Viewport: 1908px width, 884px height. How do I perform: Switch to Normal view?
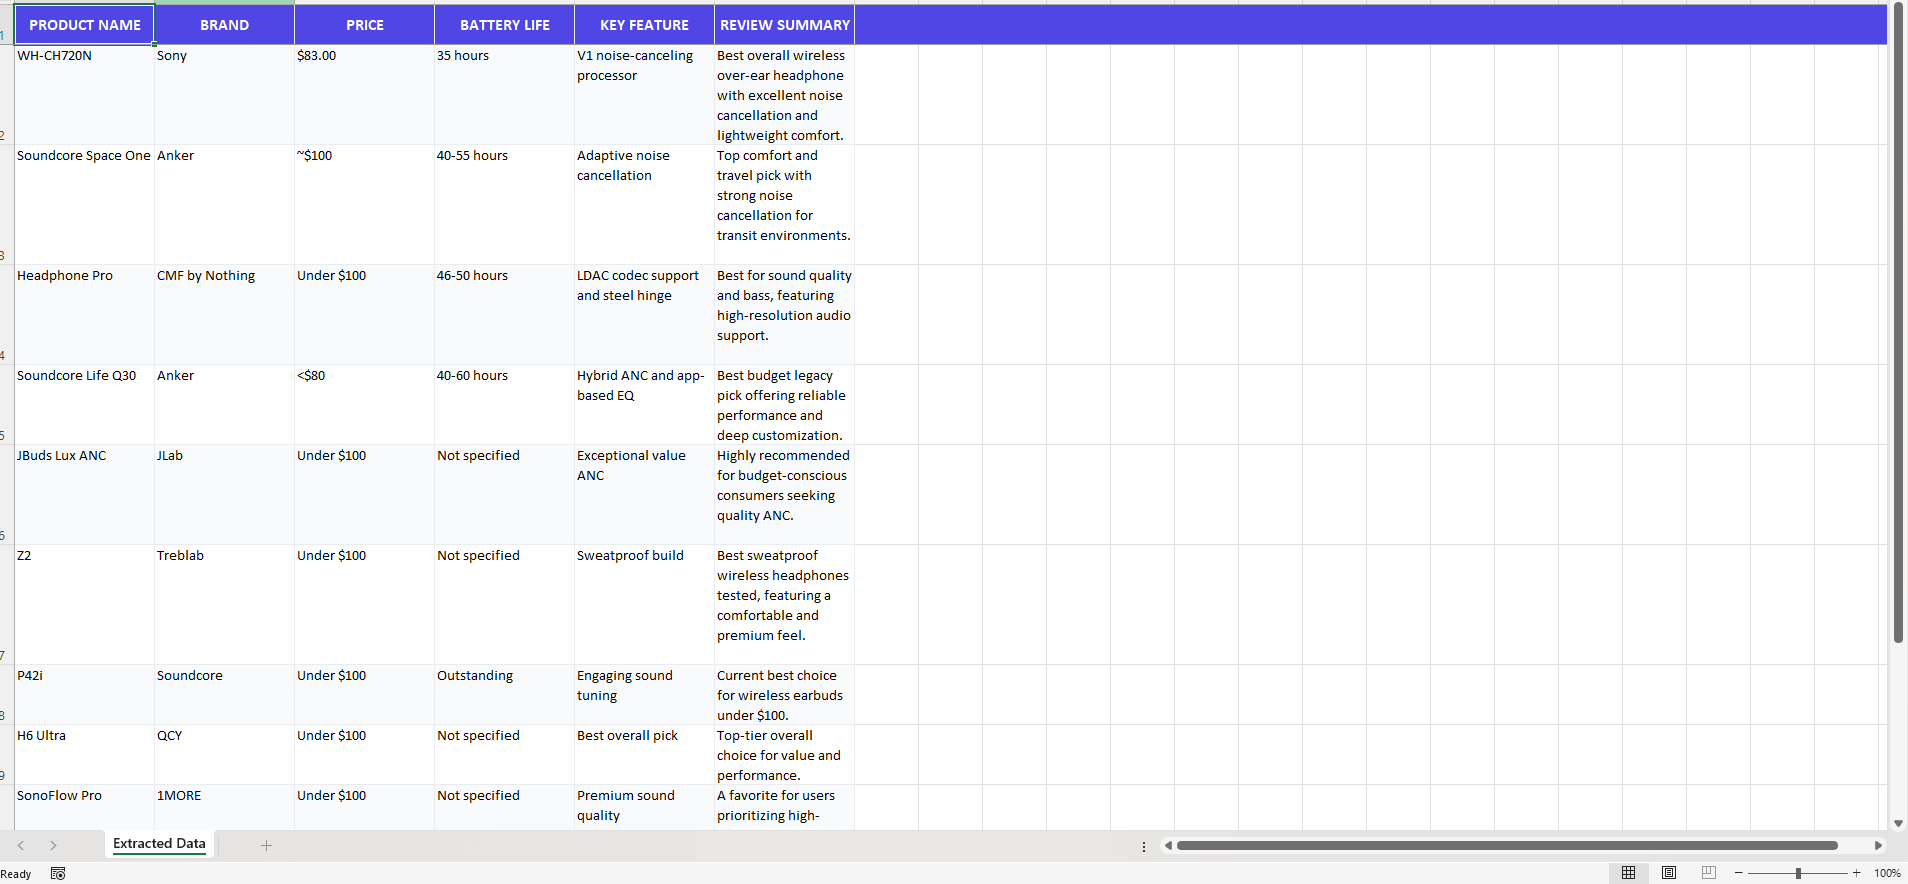point(1628,873)
